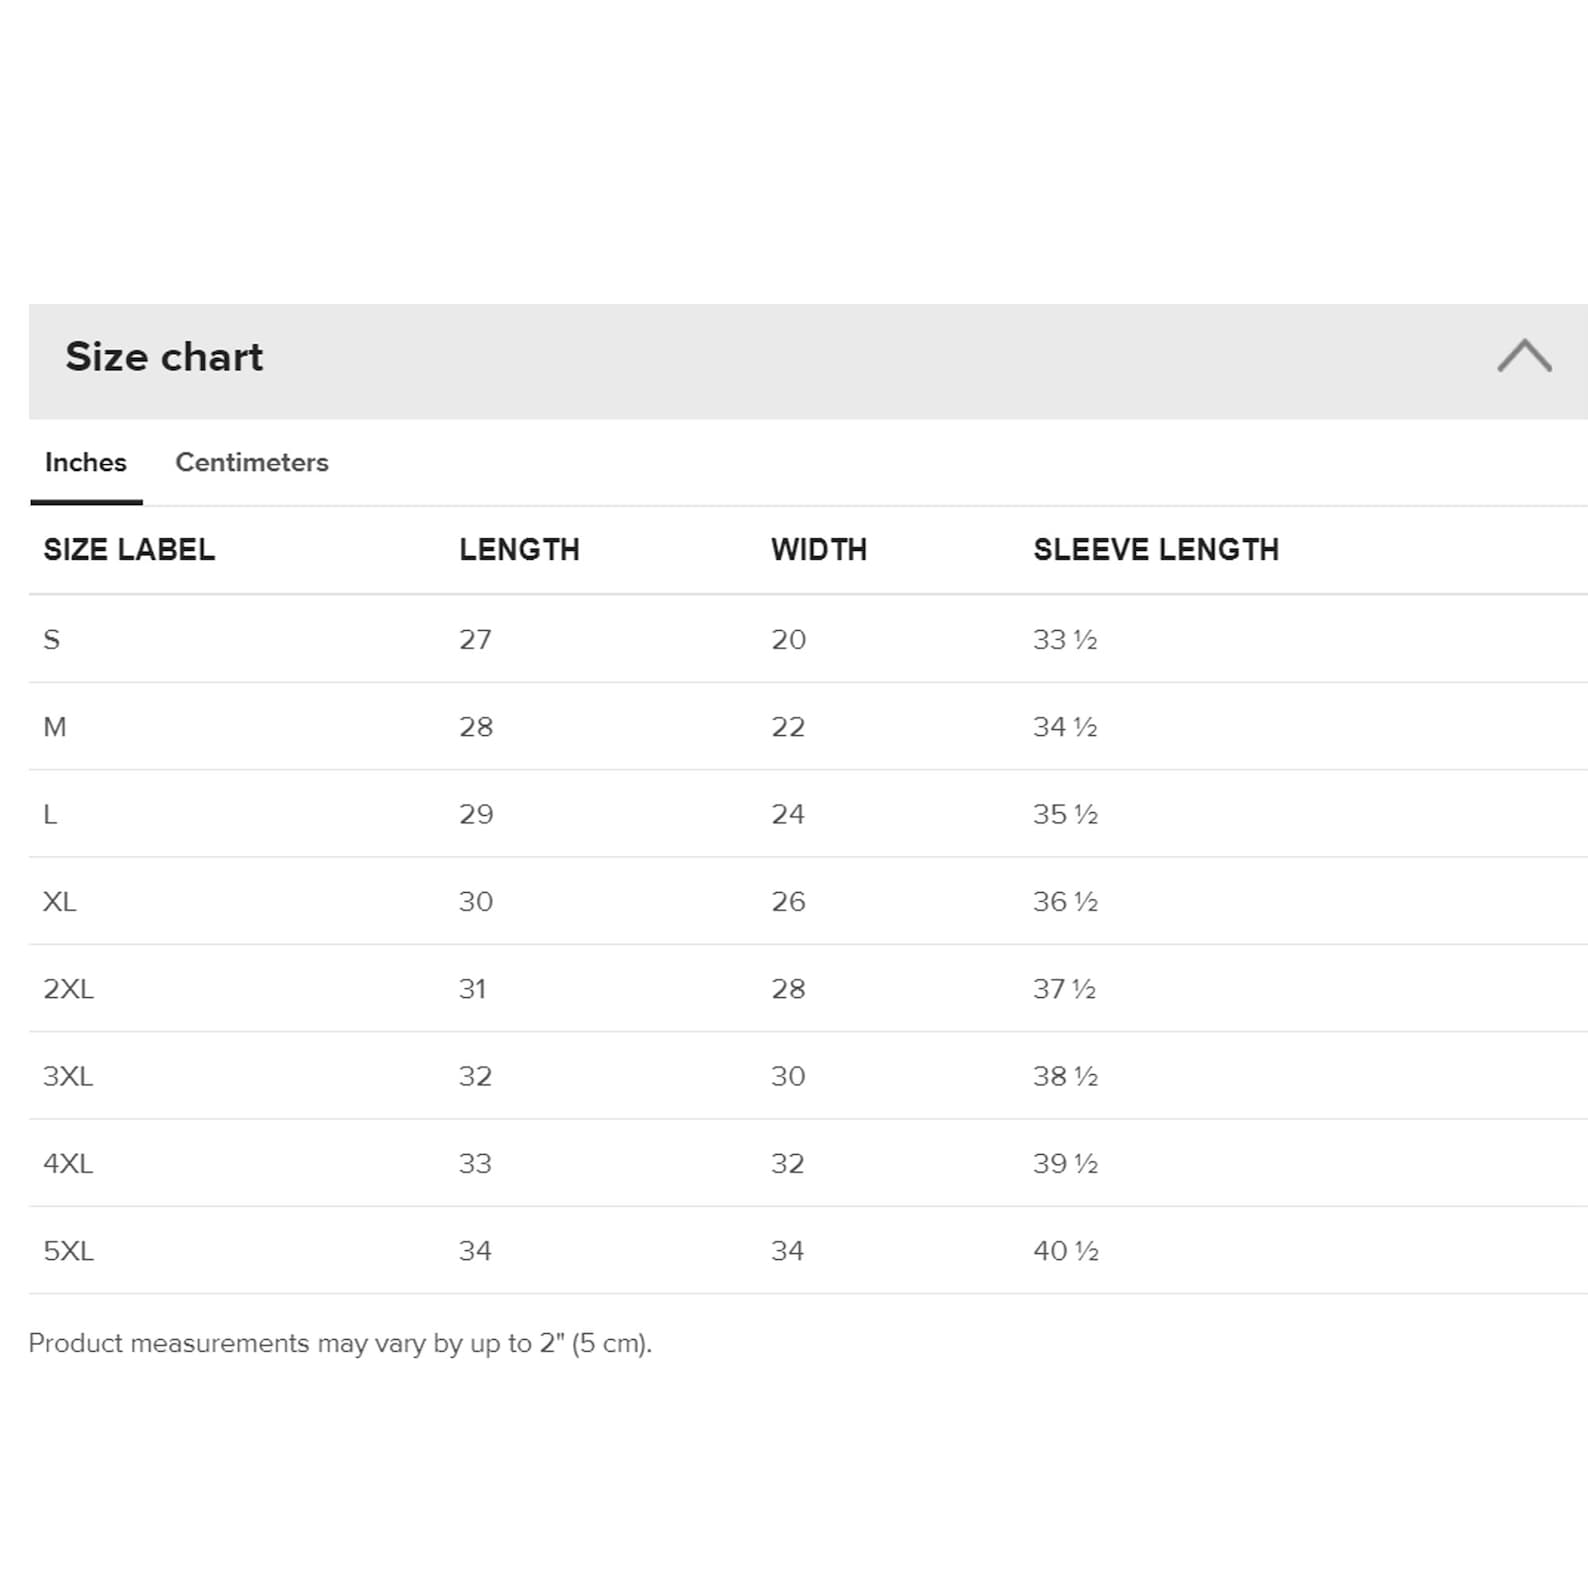Select the S size row label
Screen dimensions: 1588x1588
(x=52, y=639)
